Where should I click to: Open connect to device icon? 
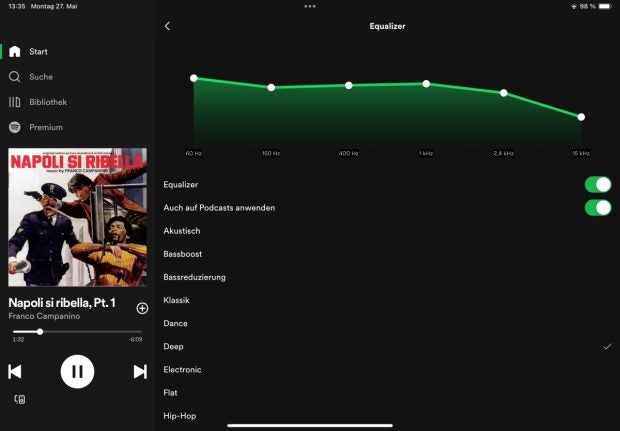(19, 399)
